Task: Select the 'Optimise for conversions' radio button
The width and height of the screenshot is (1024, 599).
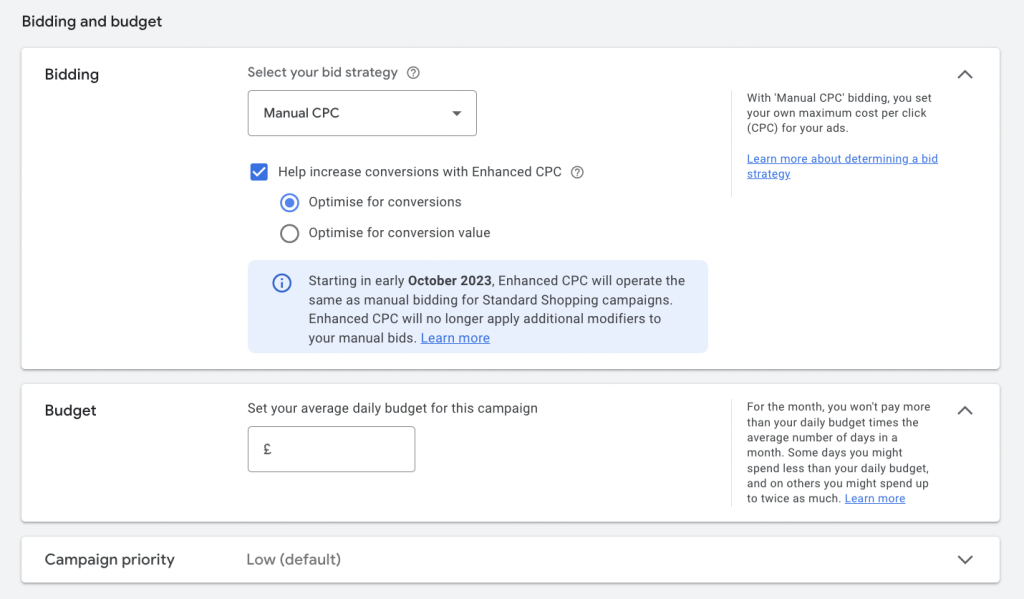Action: [x=290, y=202]
